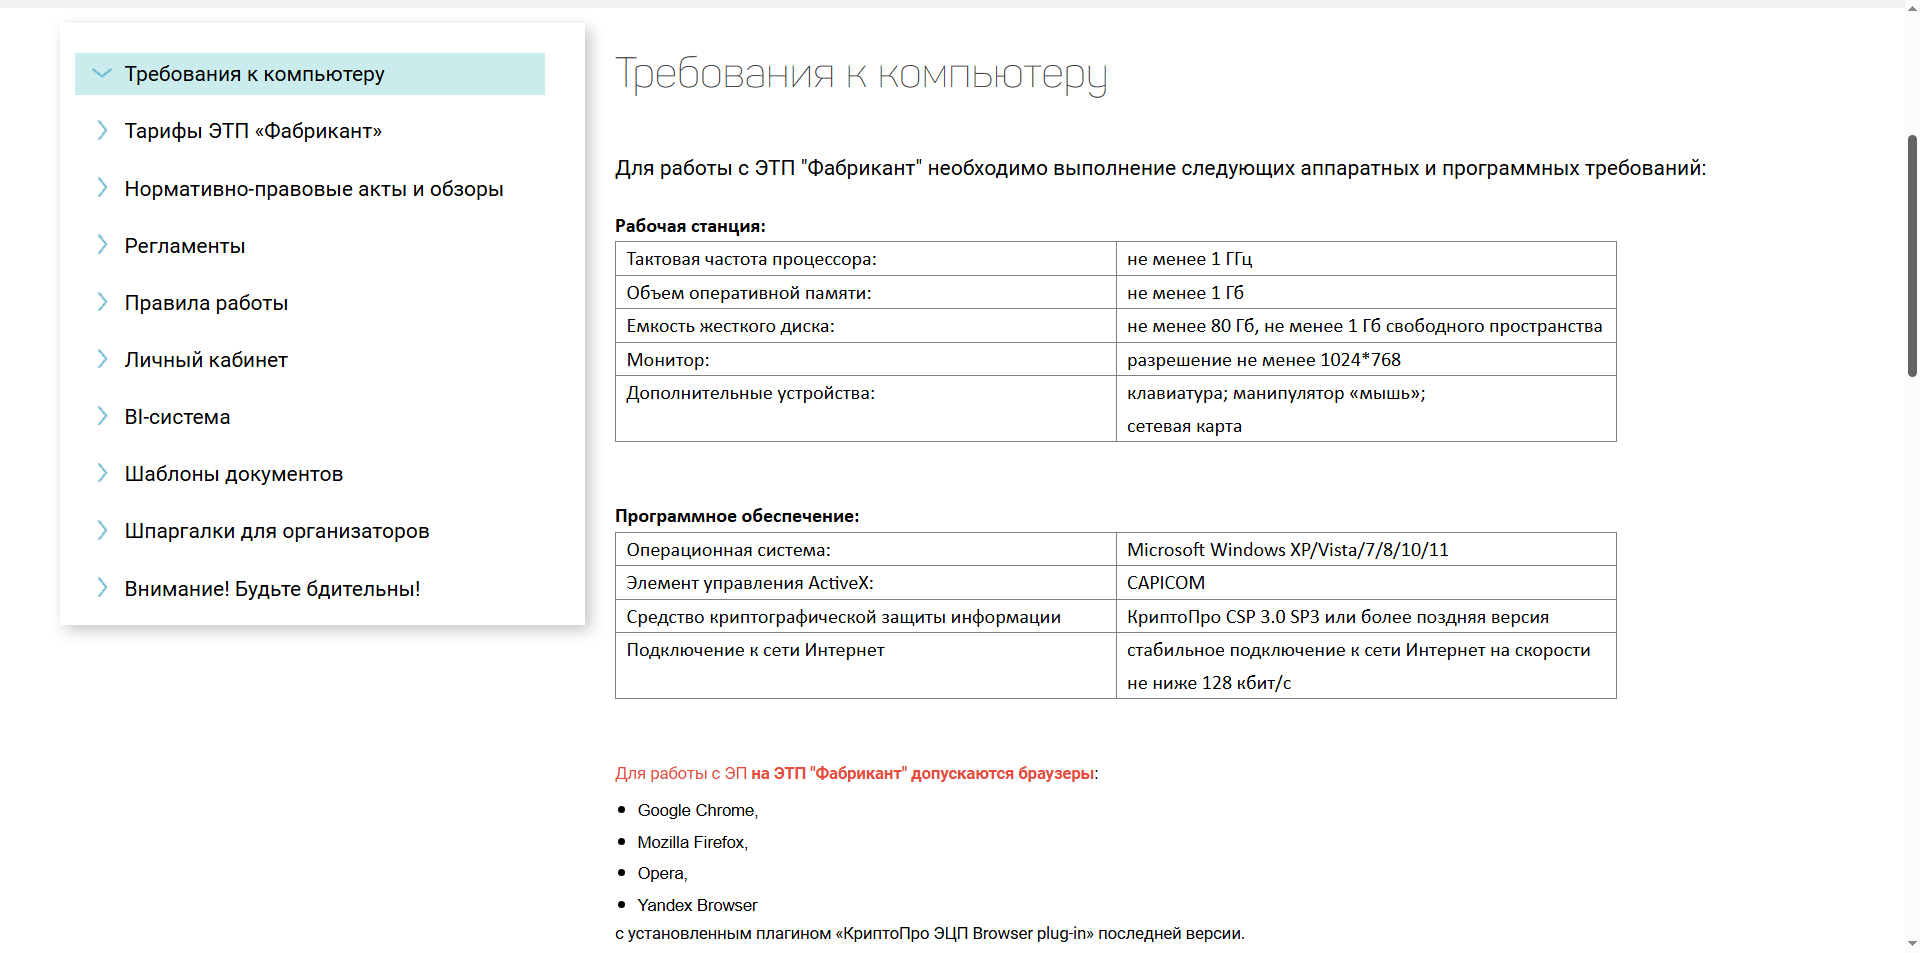The image size is (1920, 953).
Task: Click the CAPICOM value cell
Action: (x=1366, y=583)
